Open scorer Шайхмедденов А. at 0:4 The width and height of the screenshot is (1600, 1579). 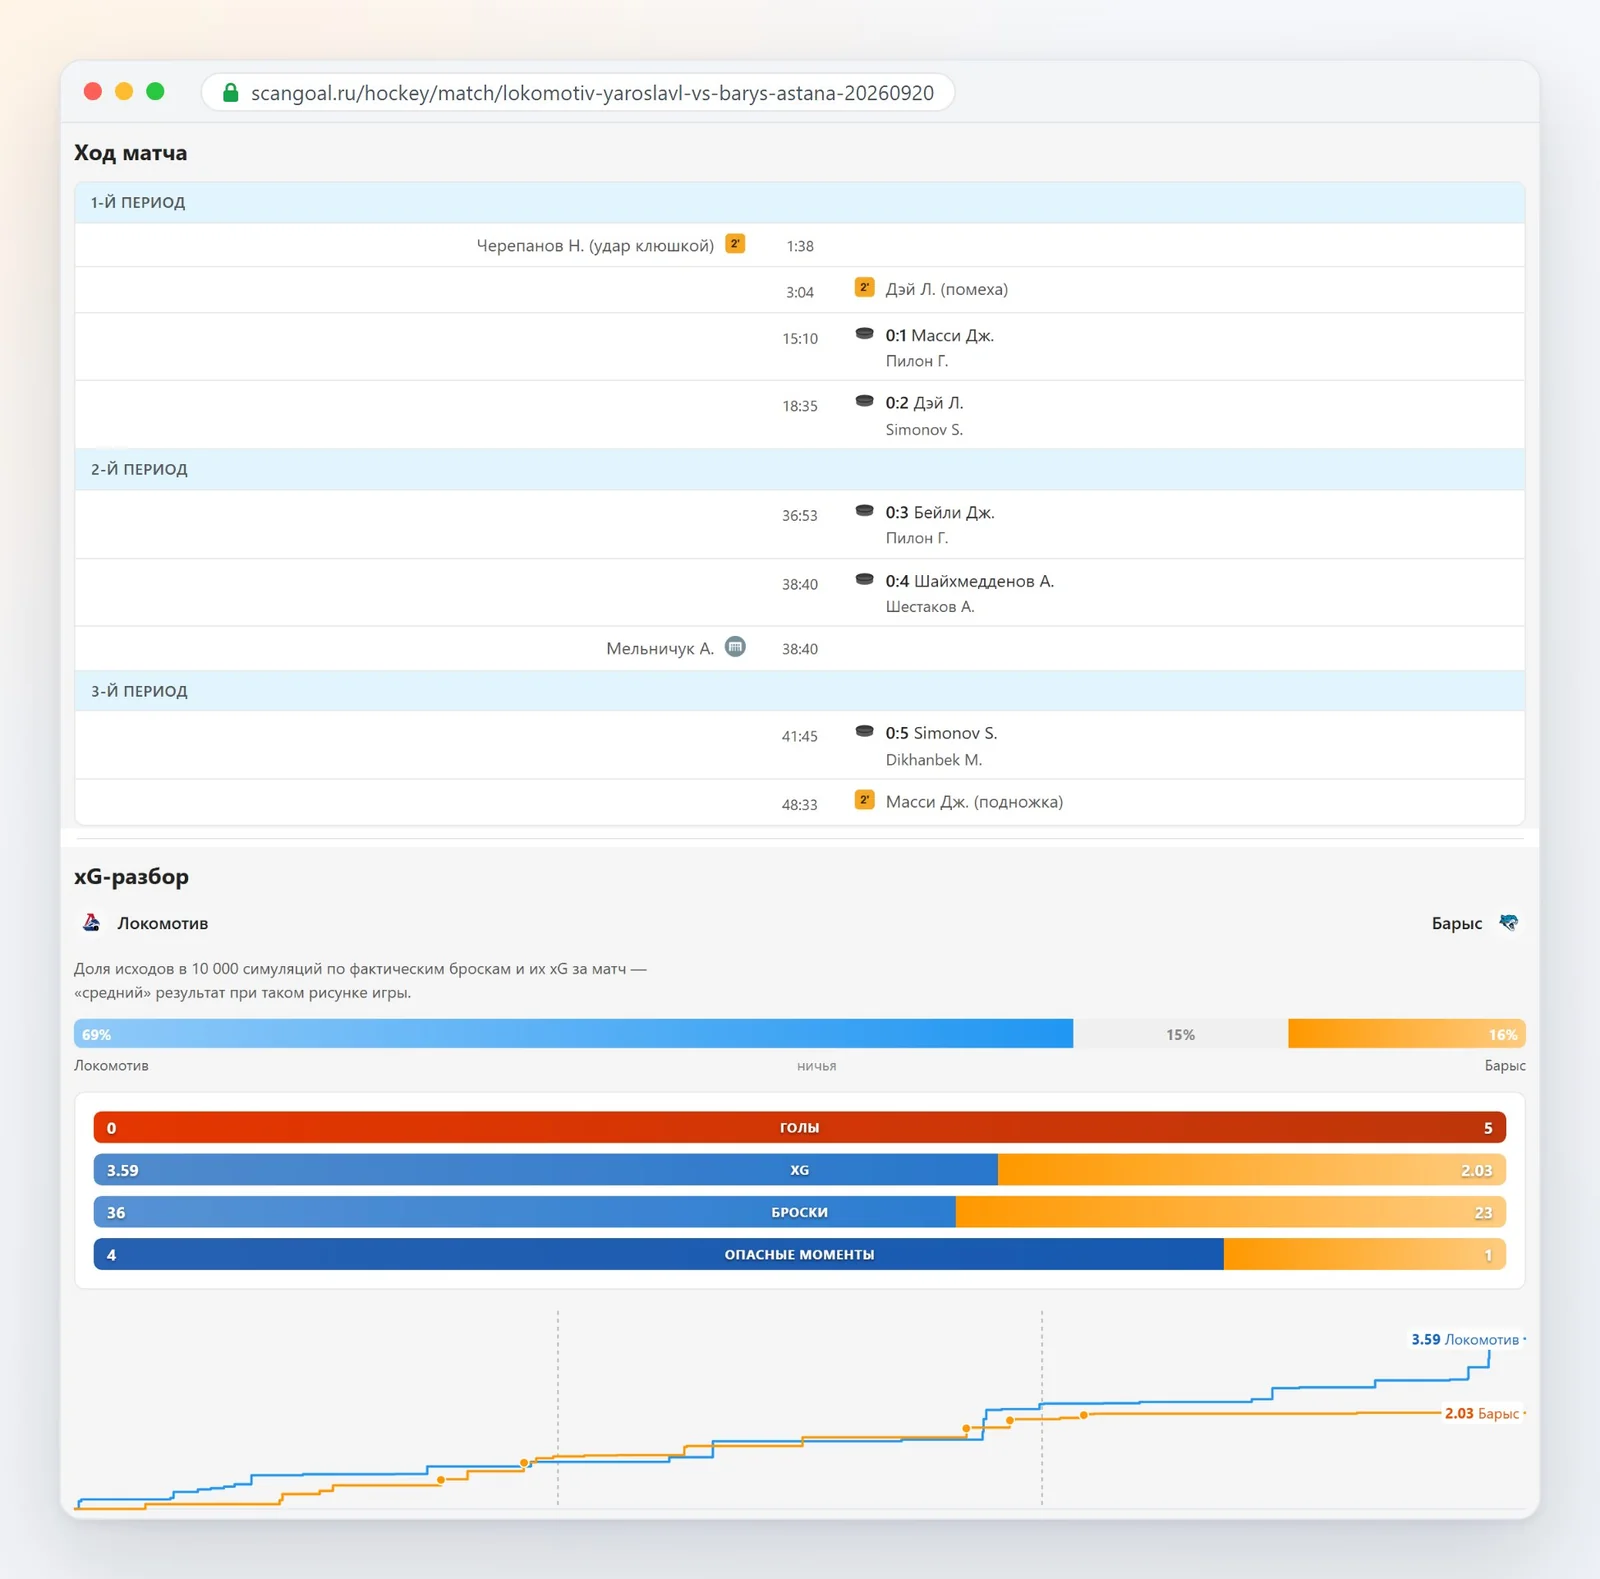[984, 582]
